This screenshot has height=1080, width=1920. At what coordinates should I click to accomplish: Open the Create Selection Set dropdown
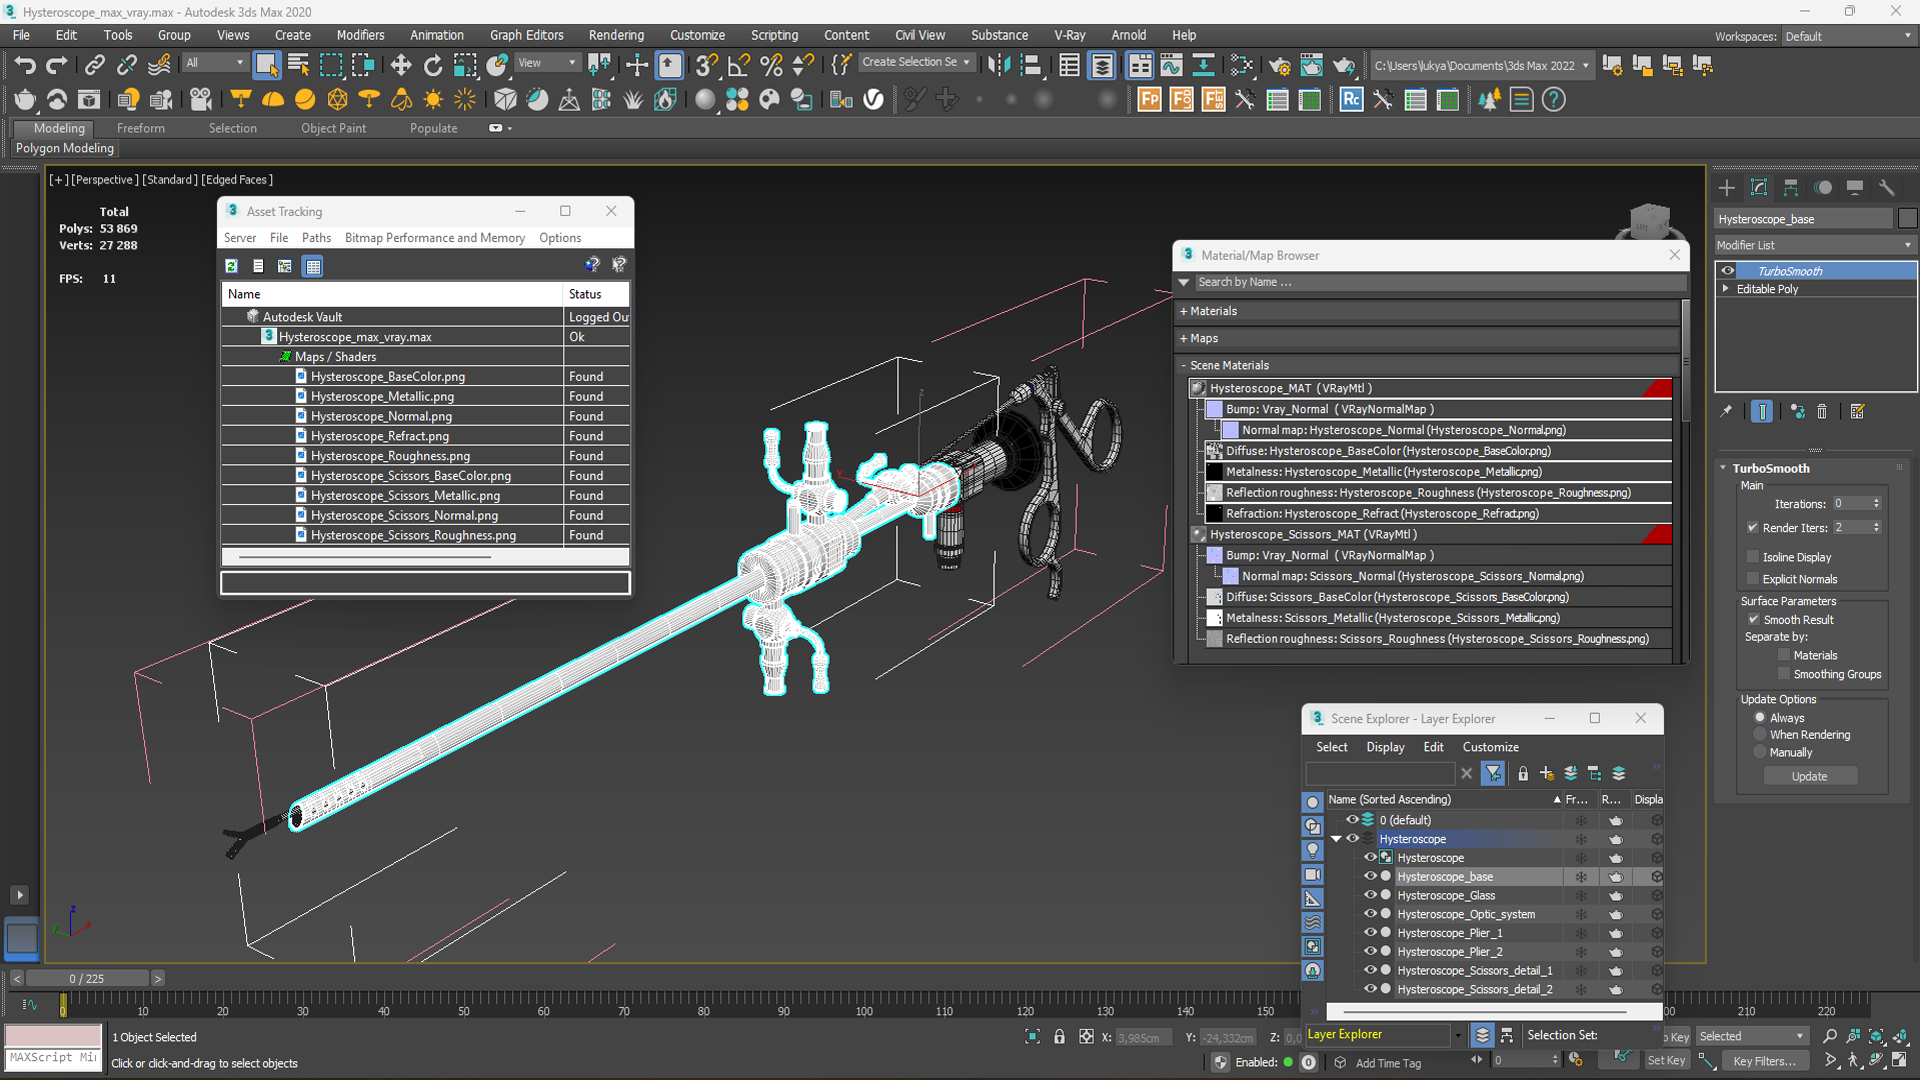[x=915, y=62]
